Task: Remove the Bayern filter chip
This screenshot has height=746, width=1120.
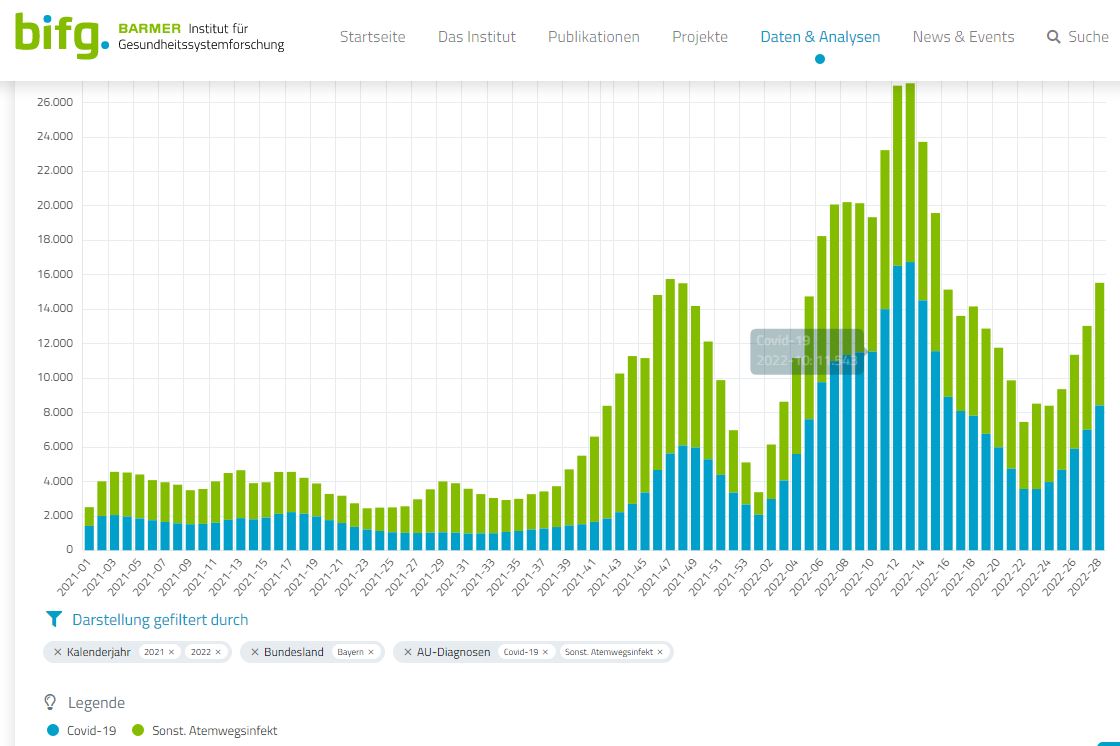Action: click(x=371, y=652)
